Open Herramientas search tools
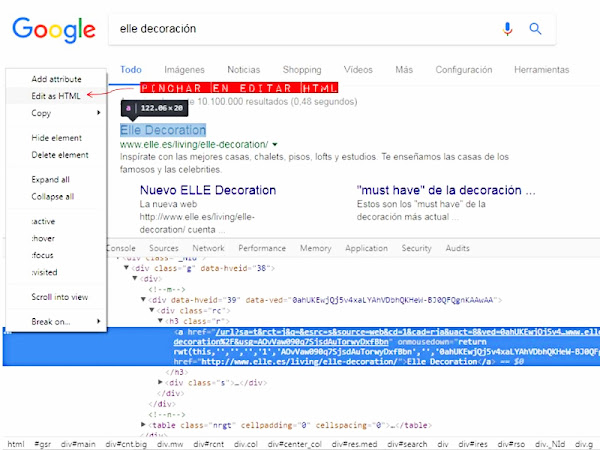The height and width of the screenshot is (450, 600). coord(541,70)
